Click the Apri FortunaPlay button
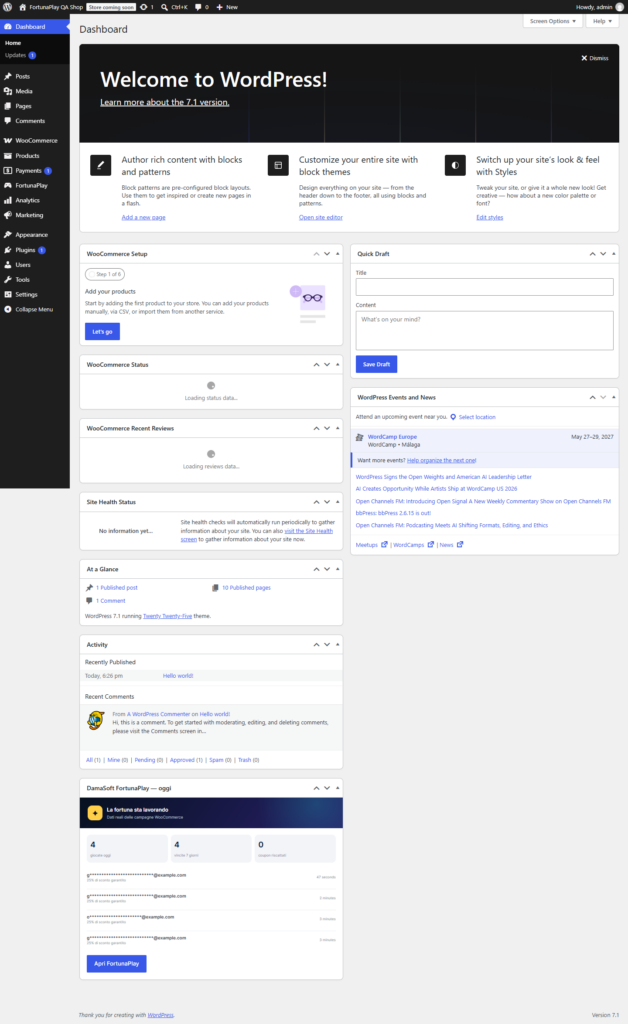This screenshot has width=628, height=1024. click(x=117, y=964)
